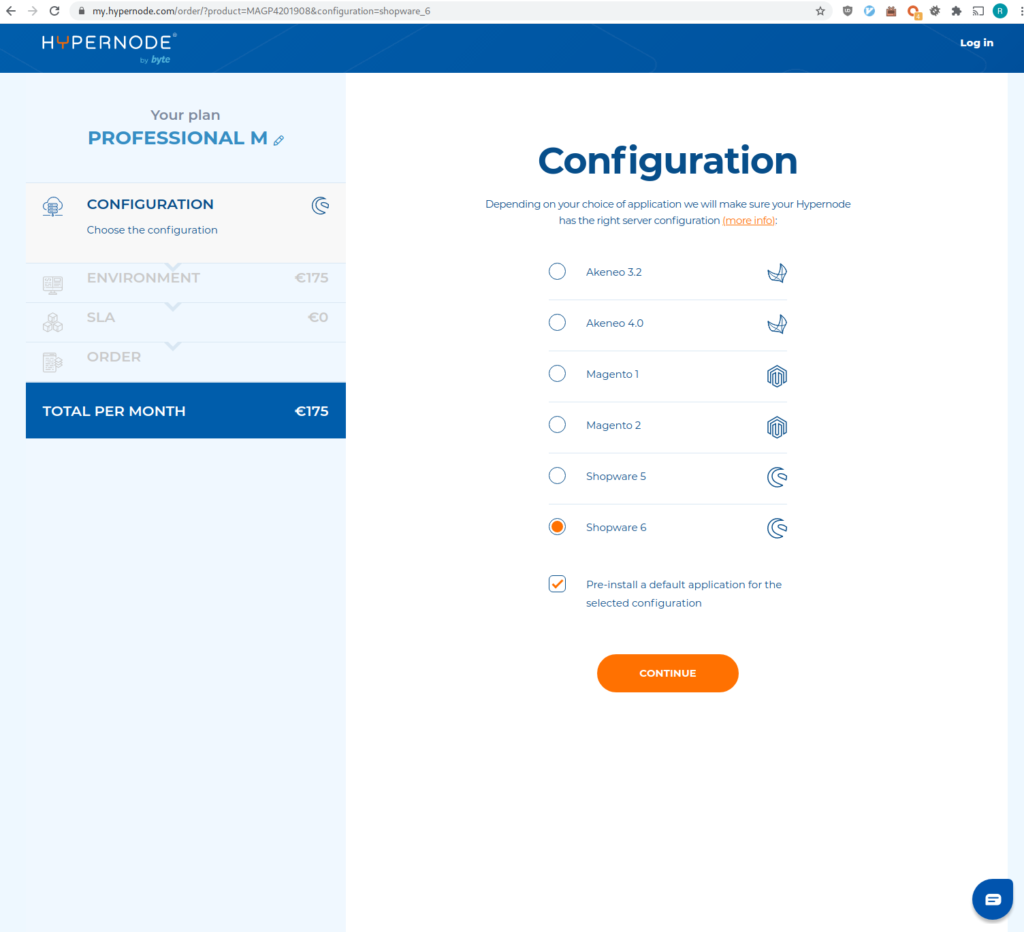The image size is (1024, 932).
Task: Bookmark this page with the star icon
Action: pyautogui.click(x=820, y=11)
